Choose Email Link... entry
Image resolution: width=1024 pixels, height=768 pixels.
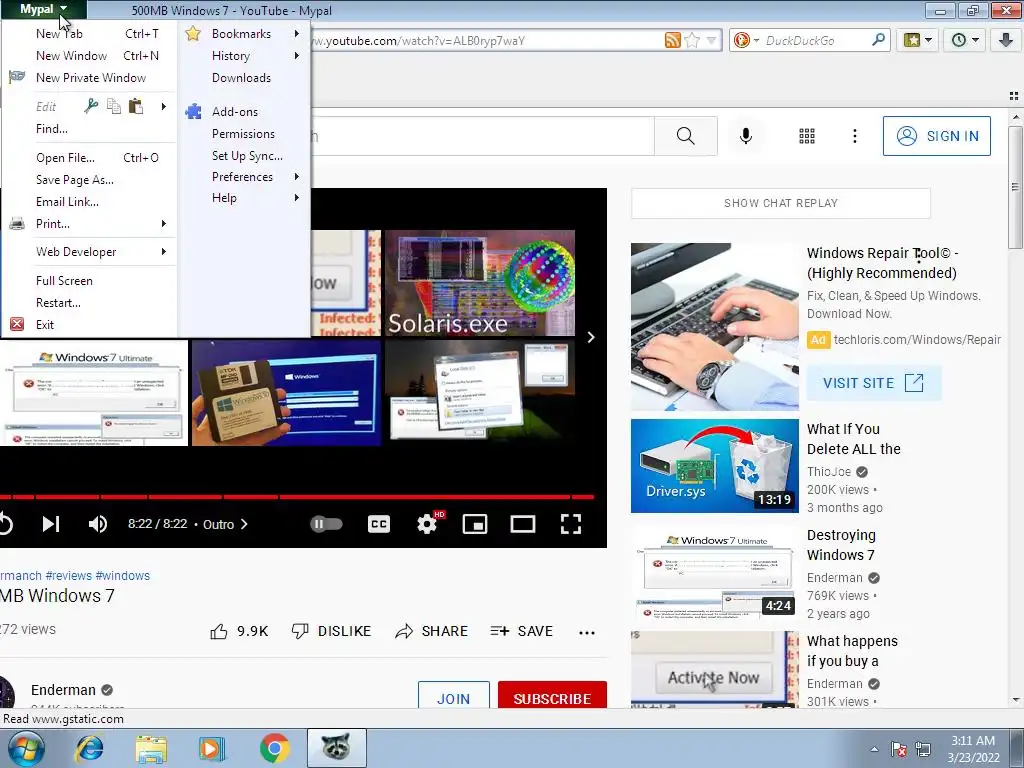[x=91, y=202]
